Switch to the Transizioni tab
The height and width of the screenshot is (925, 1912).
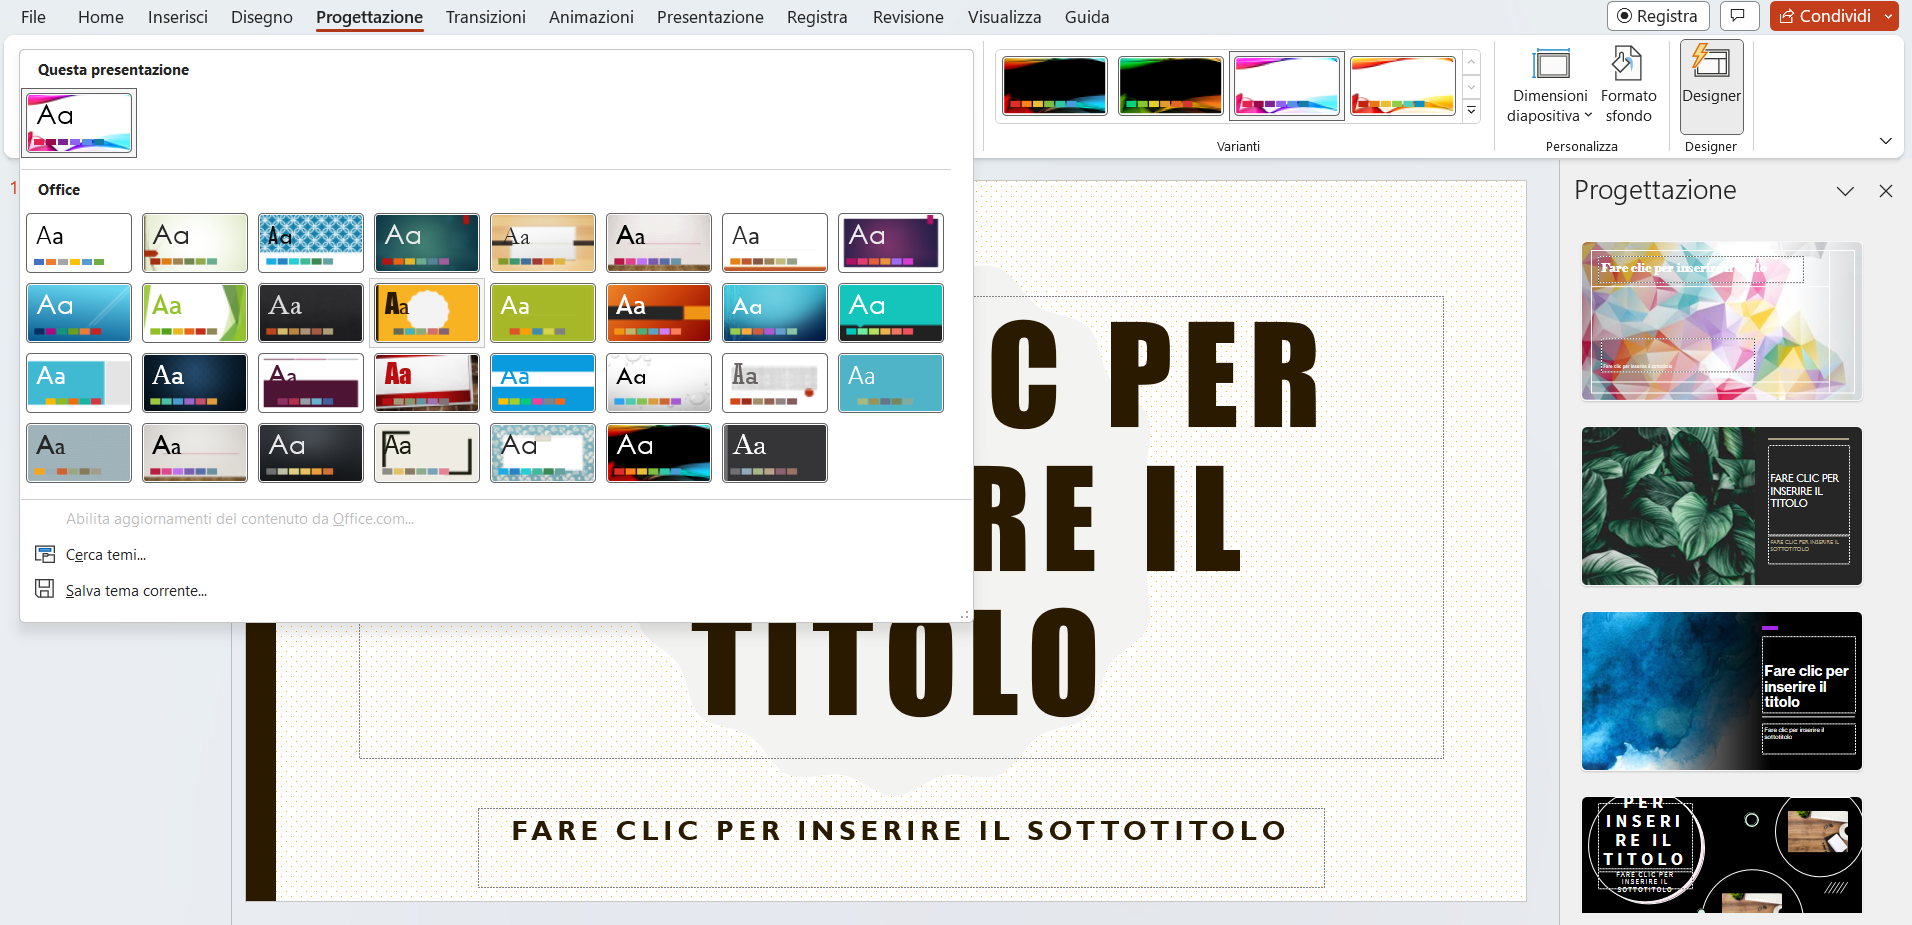485,17
